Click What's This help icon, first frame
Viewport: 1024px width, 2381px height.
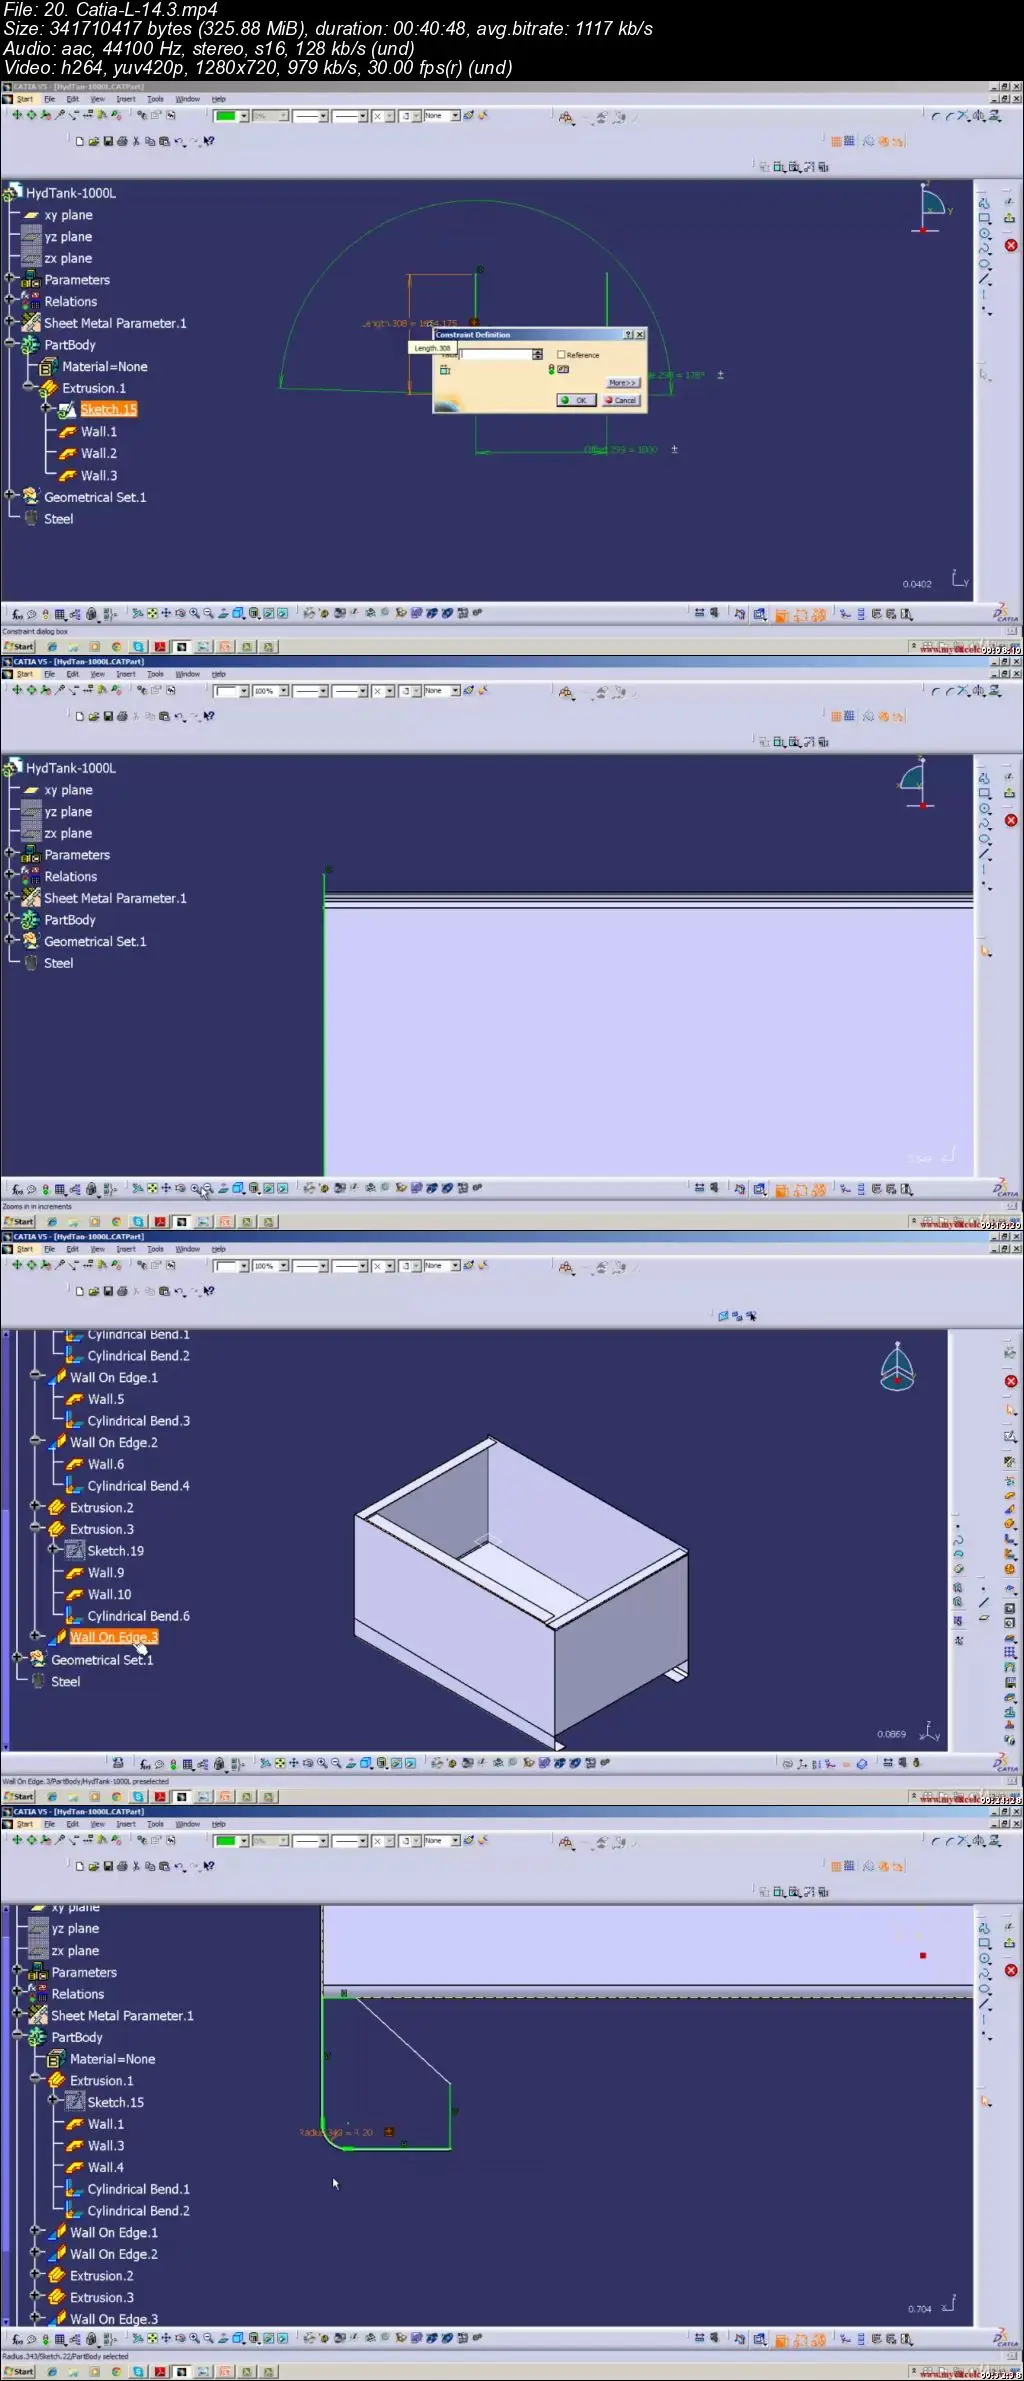tap(208, 142)
